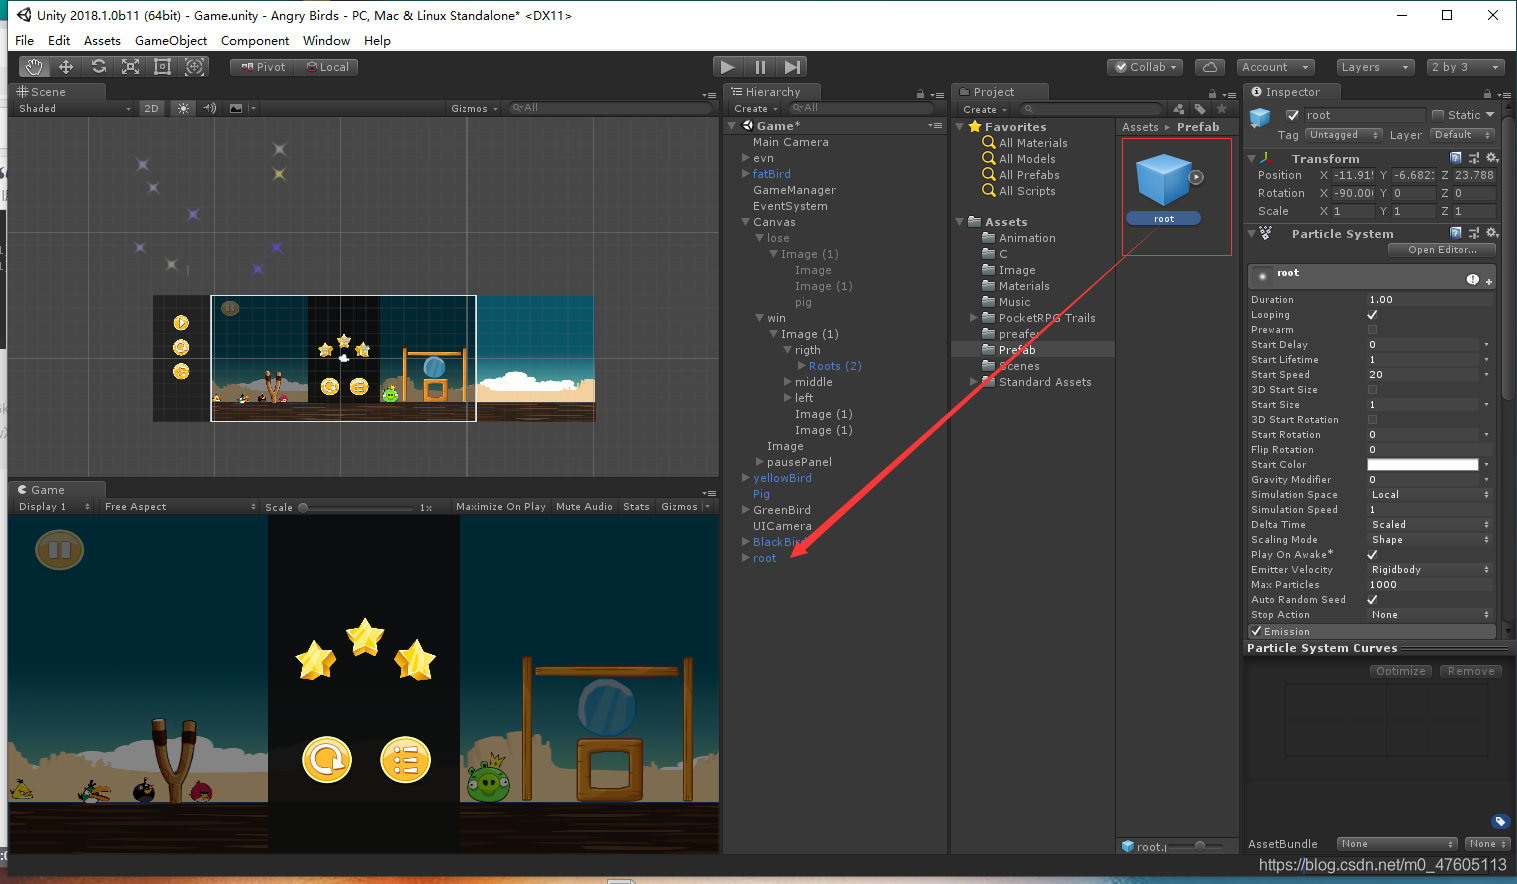This screenshot has width=1517, height=884.
Task: Toggle the Looping checkbox
Action: [1372, 315]
